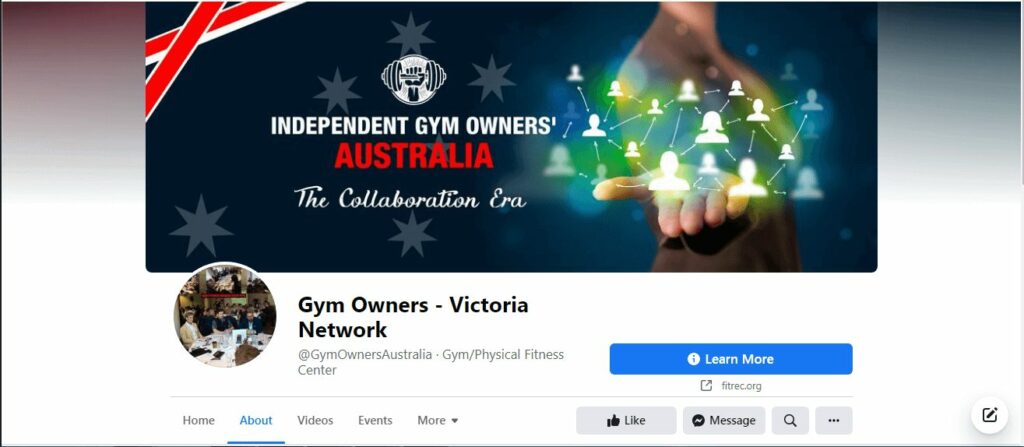Select the About tab
This screenshot has width=1024, height=447.
[x=256, y=420]
